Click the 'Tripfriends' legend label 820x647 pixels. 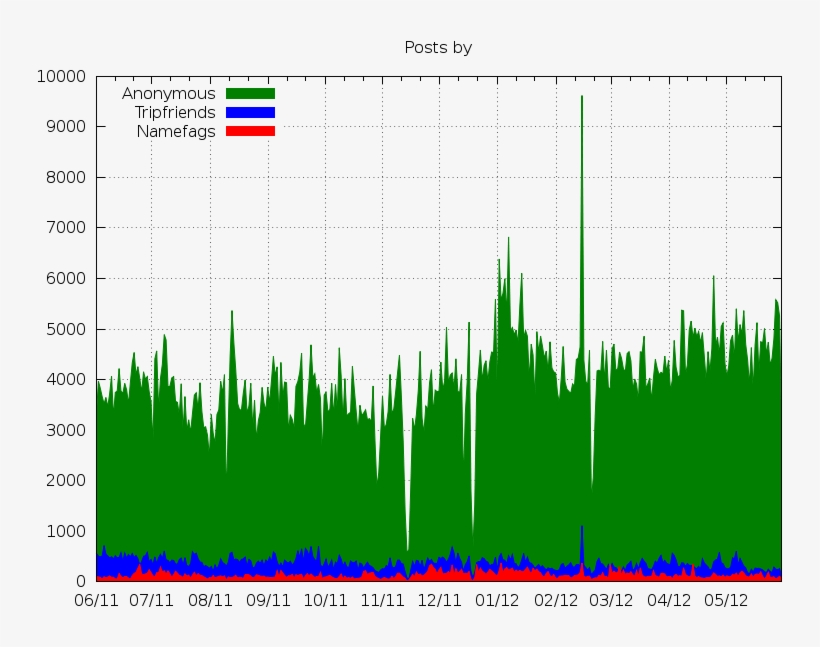click(x=175, y=112)
